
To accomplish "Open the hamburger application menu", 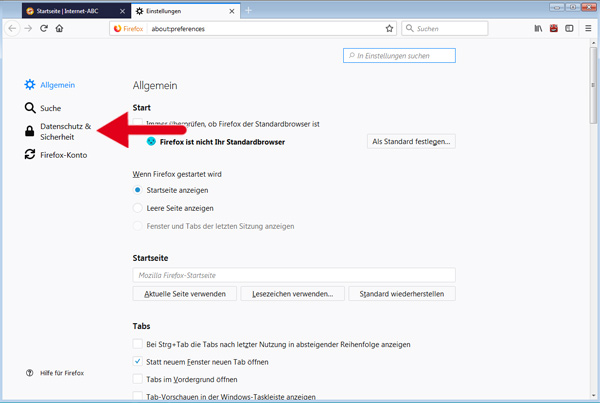I will click(x=588, y=29).
